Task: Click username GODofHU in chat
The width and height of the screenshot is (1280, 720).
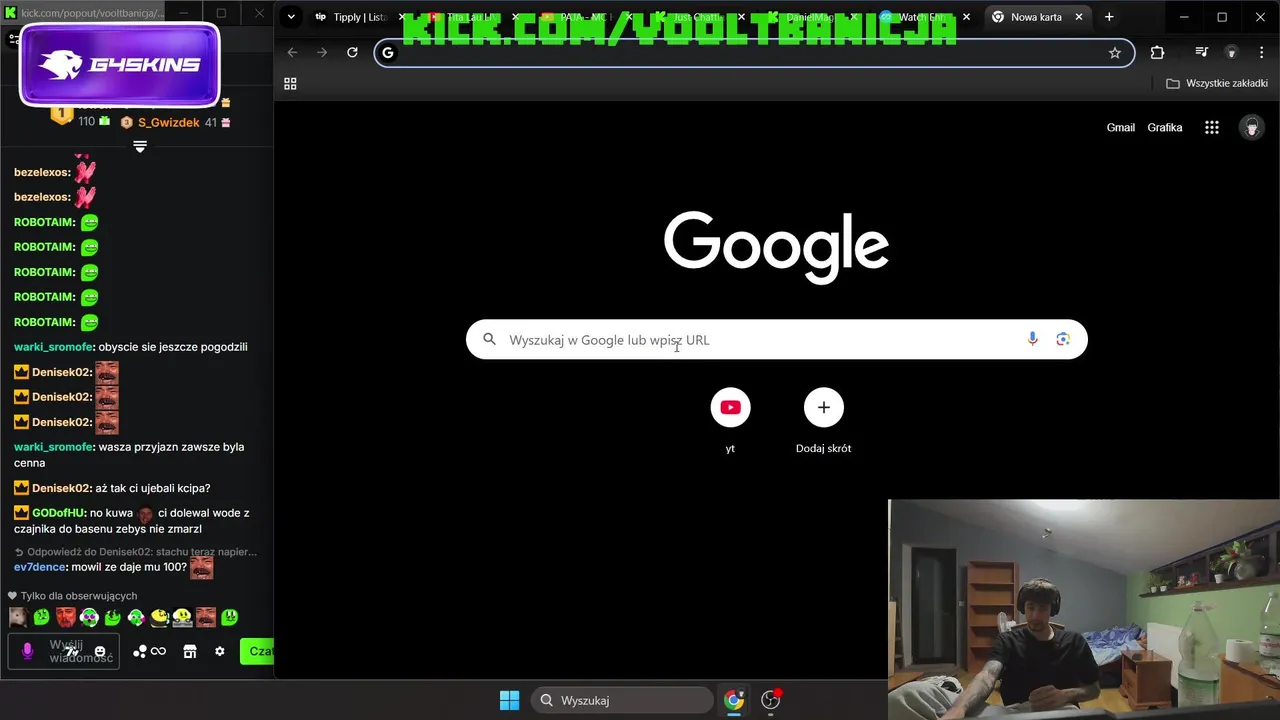Action: [x=58, y=513]
